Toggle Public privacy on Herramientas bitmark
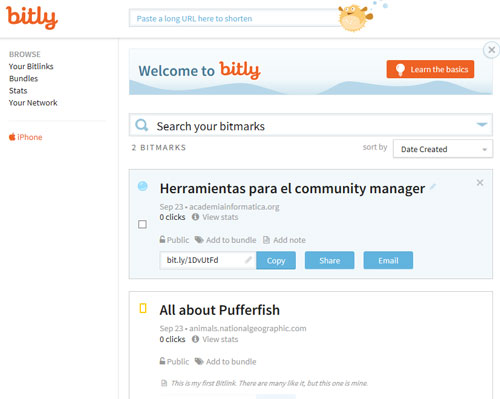Viewport: 500px width, 399px height. 174,240
